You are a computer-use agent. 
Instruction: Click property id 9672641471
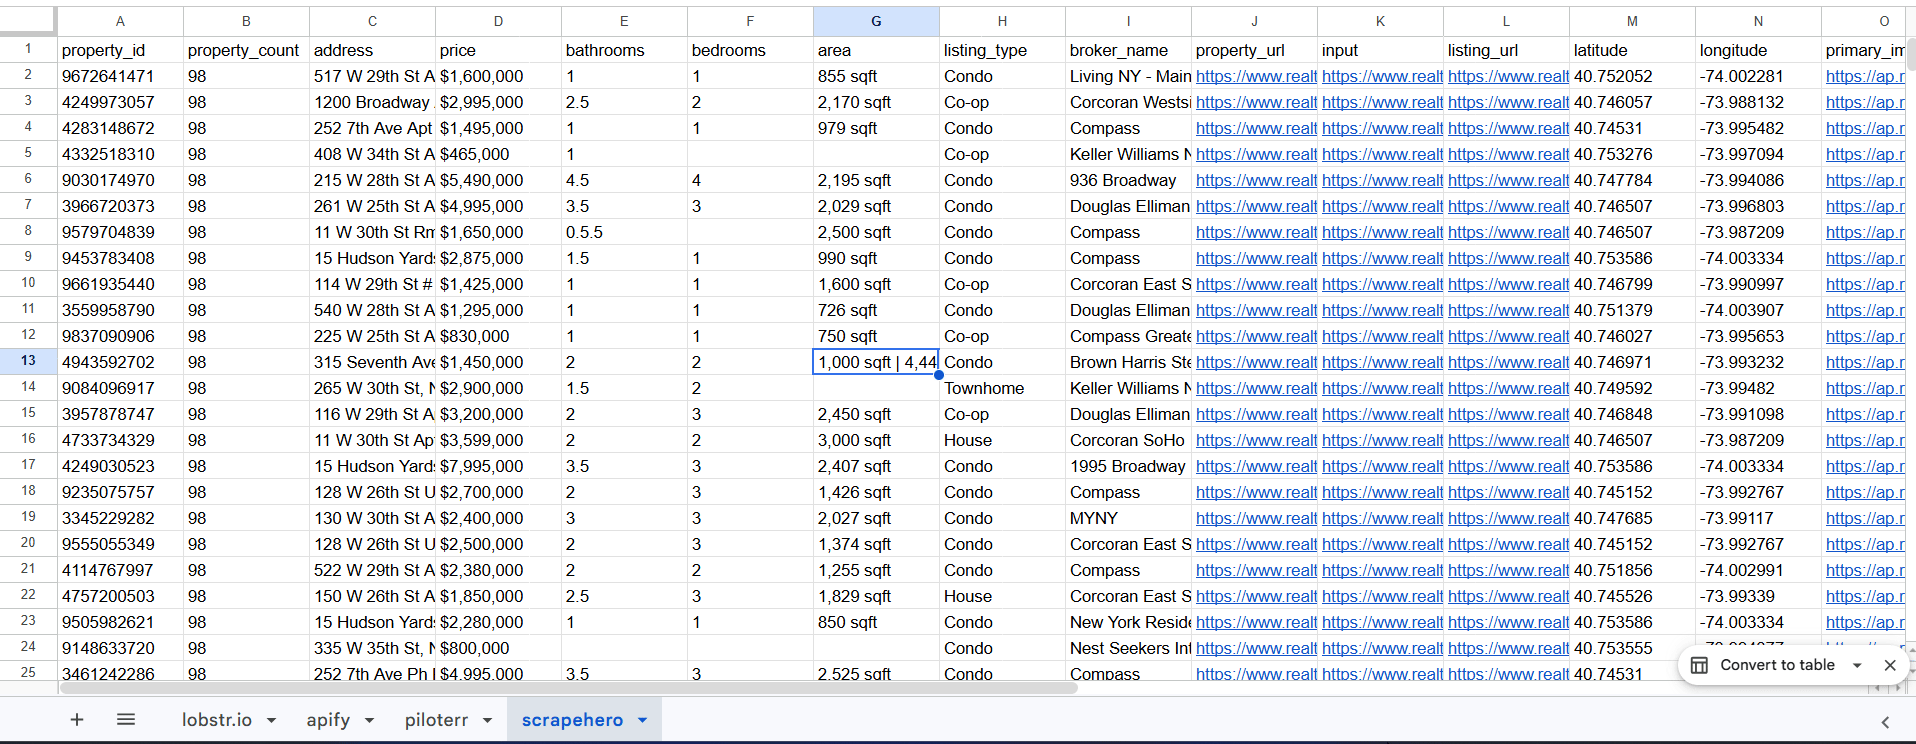(x=120, y=76)
